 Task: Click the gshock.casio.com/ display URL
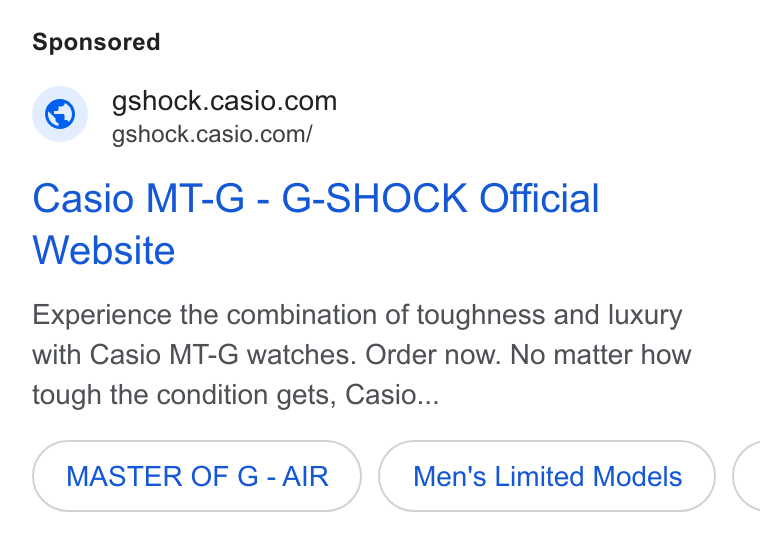(x=212, y=134)
